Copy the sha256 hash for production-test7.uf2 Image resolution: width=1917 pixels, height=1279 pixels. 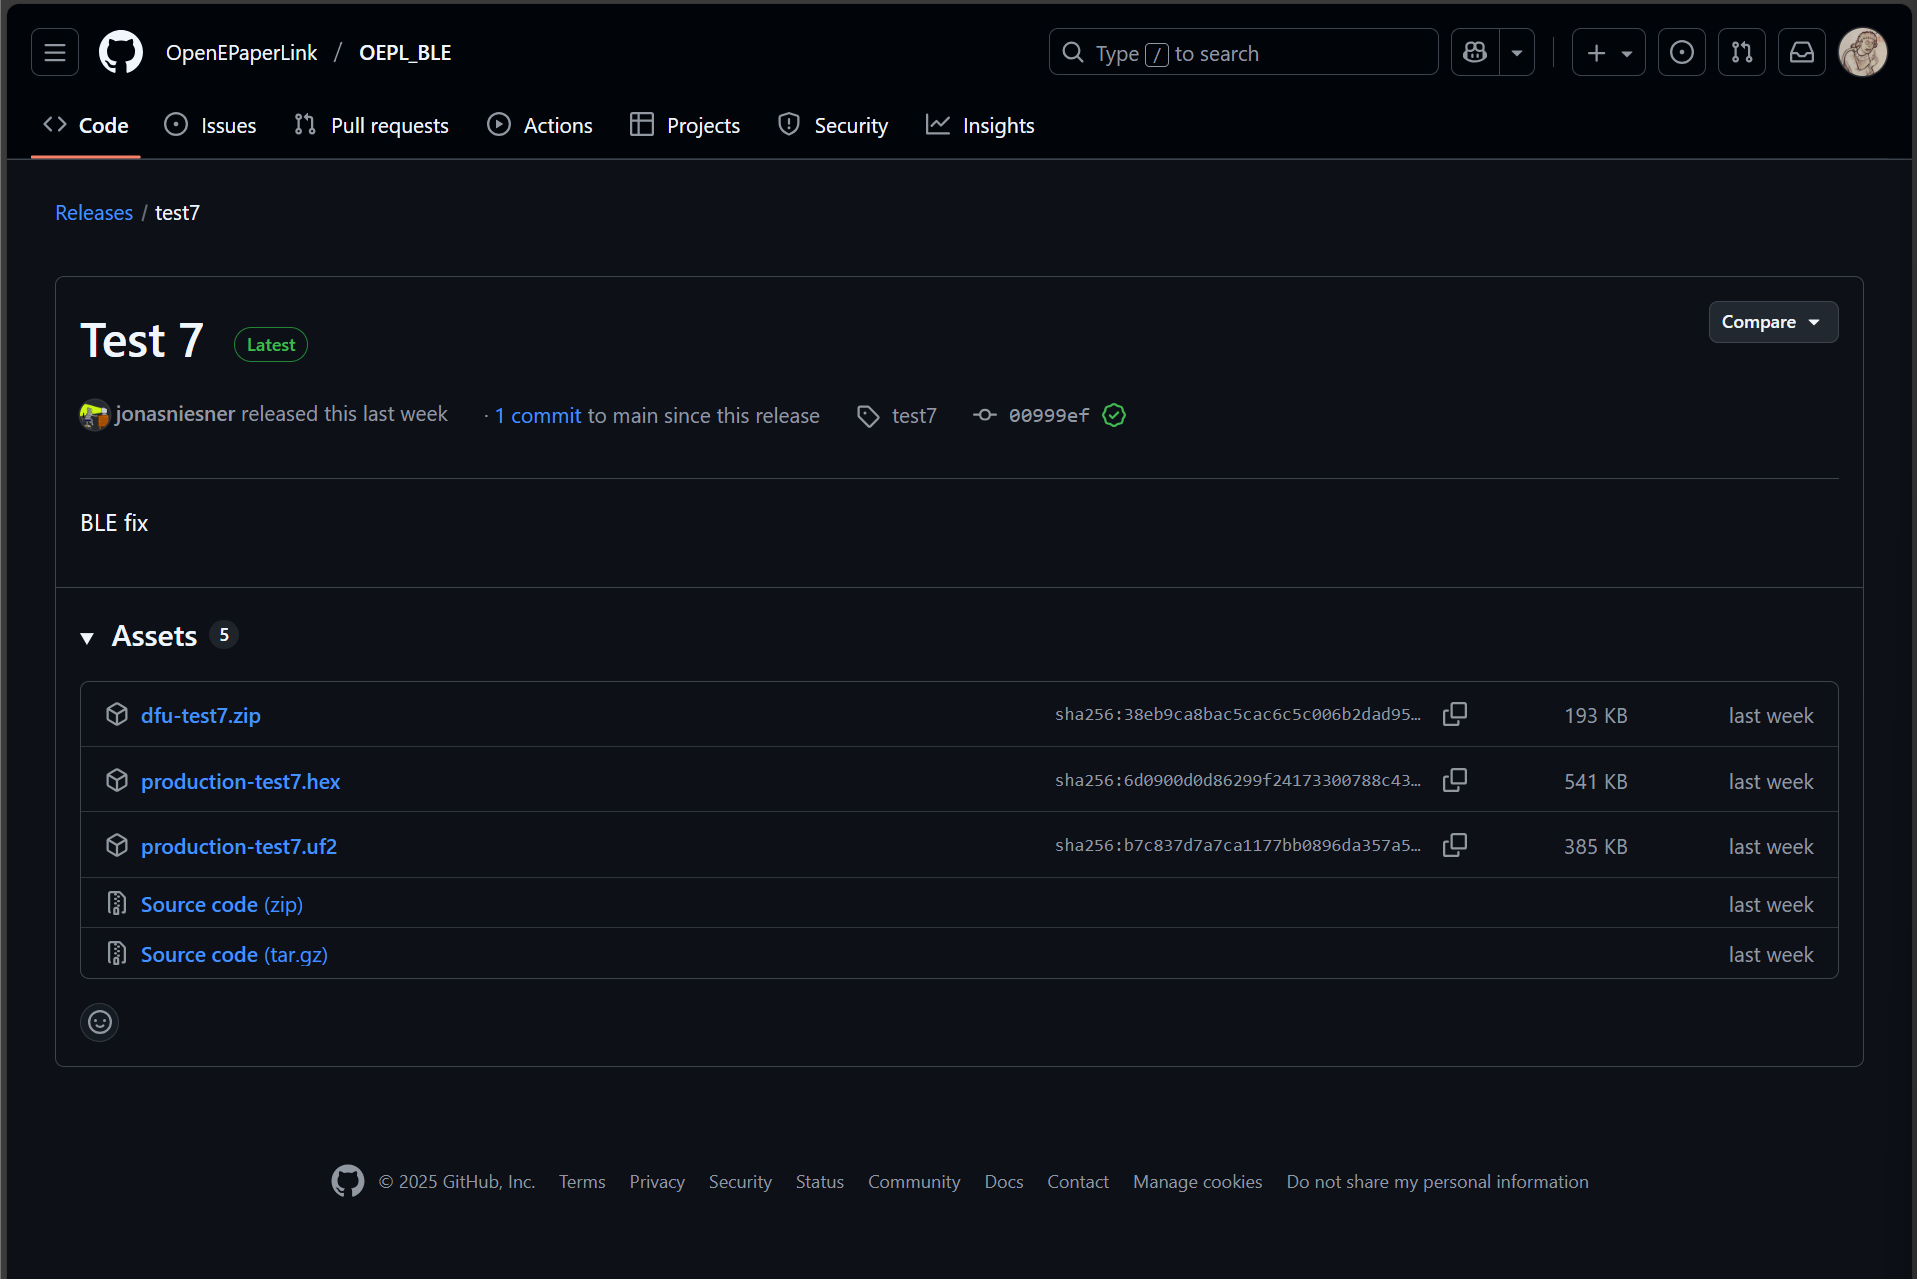pos(1455,845)
